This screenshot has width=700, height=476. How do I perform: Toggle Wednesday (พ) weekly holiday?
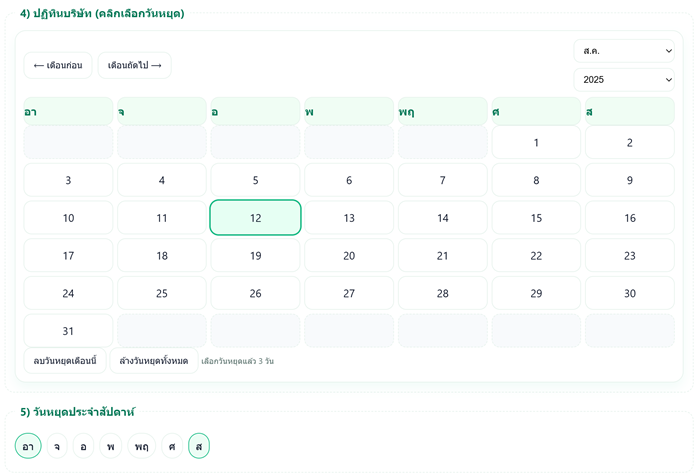tap(112, 446)
